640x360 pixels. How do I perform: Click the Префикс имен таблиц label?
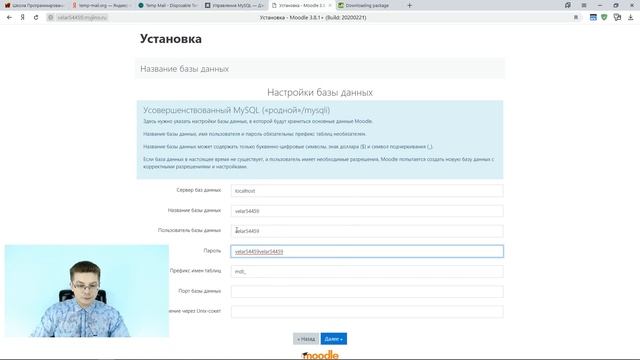tap(196, 271)
